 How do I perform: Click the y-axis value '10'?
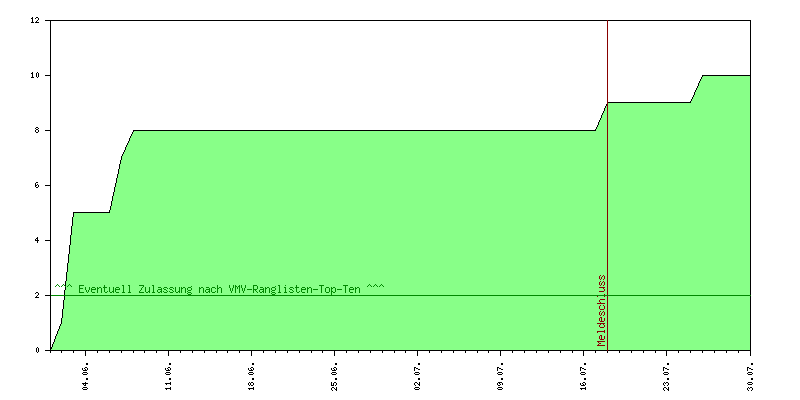point(35,76)
